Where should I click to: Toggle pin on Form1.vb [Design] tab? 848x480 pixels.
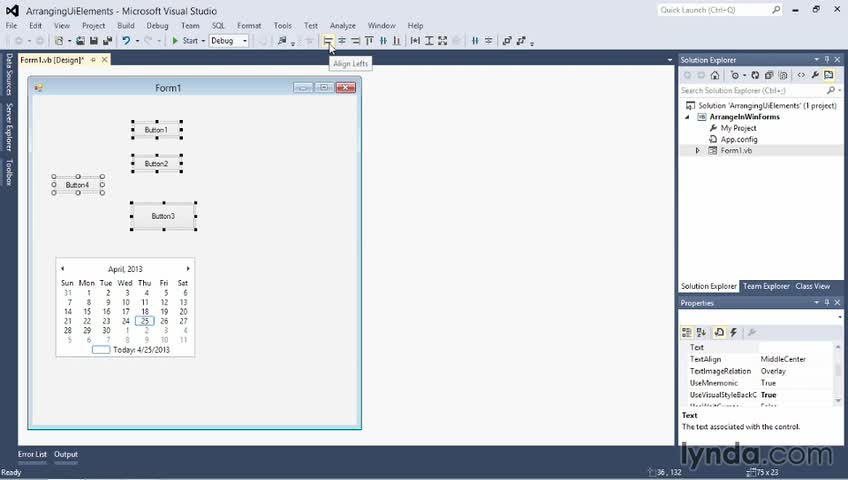point(93,59)
